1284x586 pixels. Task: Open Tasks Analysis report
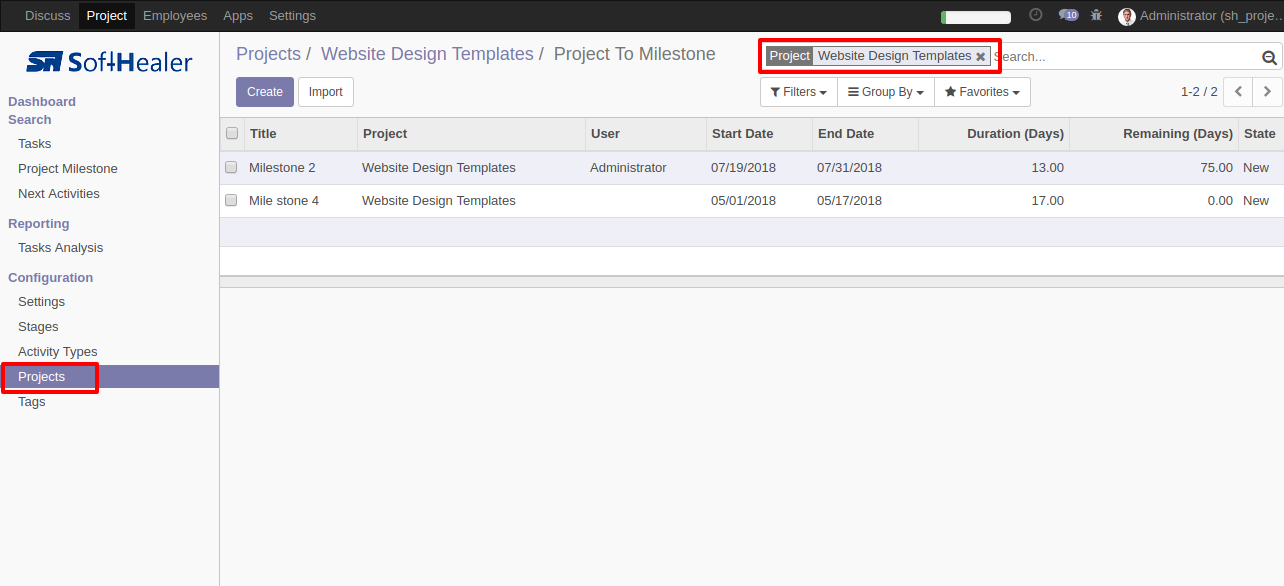tap(61, 248)
